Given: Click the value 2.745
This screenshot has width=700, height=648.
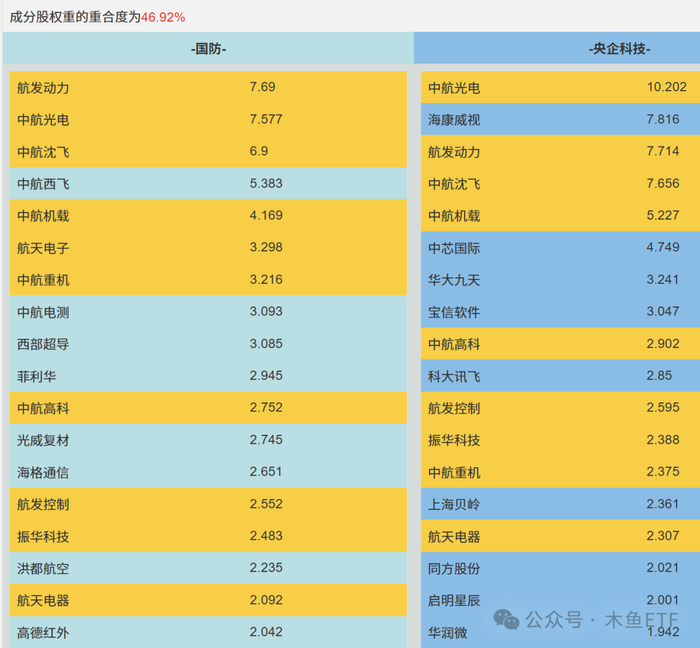Looking at the screenshot, I should pos(266,440).
